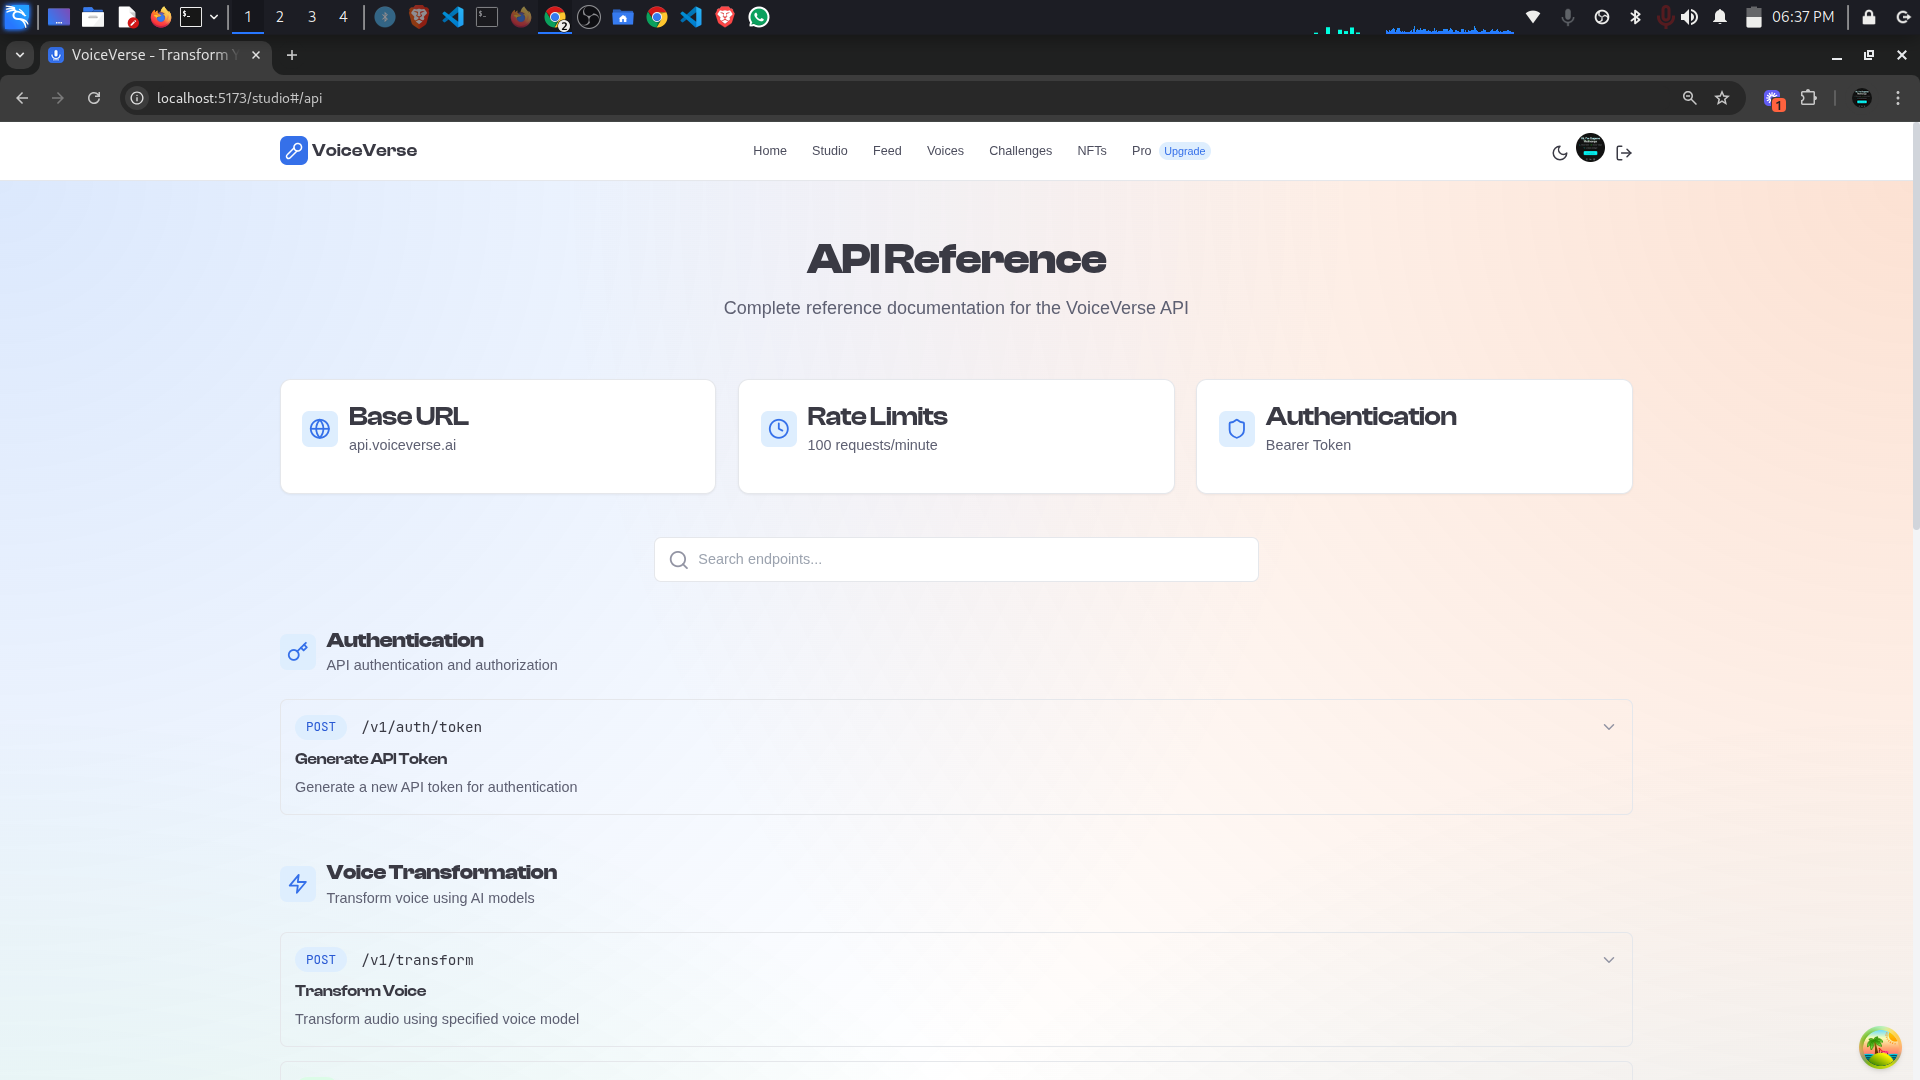1920x1080 pixels.
Task: Open the browser extensions puzzle icon
Action: click(x=1808, y=98)
